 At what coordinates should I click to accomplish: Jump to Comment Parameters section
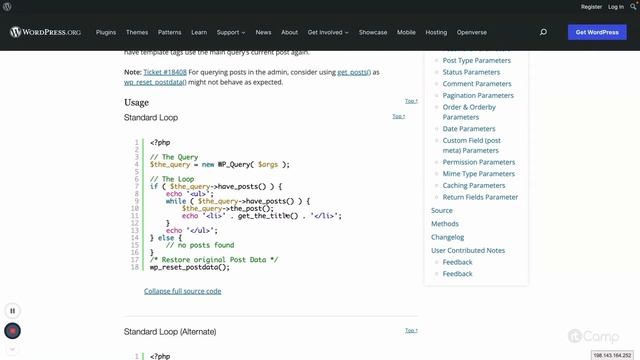(x=477, y=84)
